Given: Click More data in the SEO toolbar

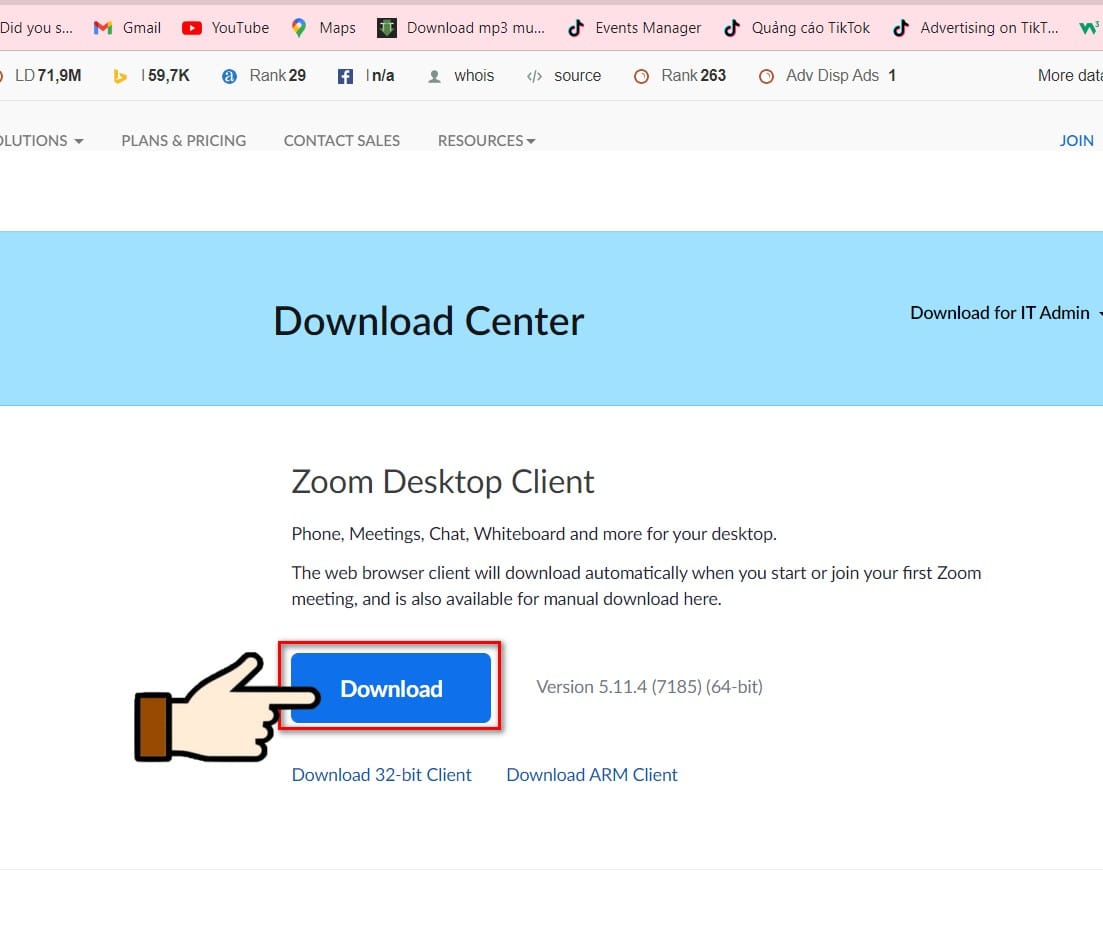Looking at the screenshot, I should [x=1070, y=75].
